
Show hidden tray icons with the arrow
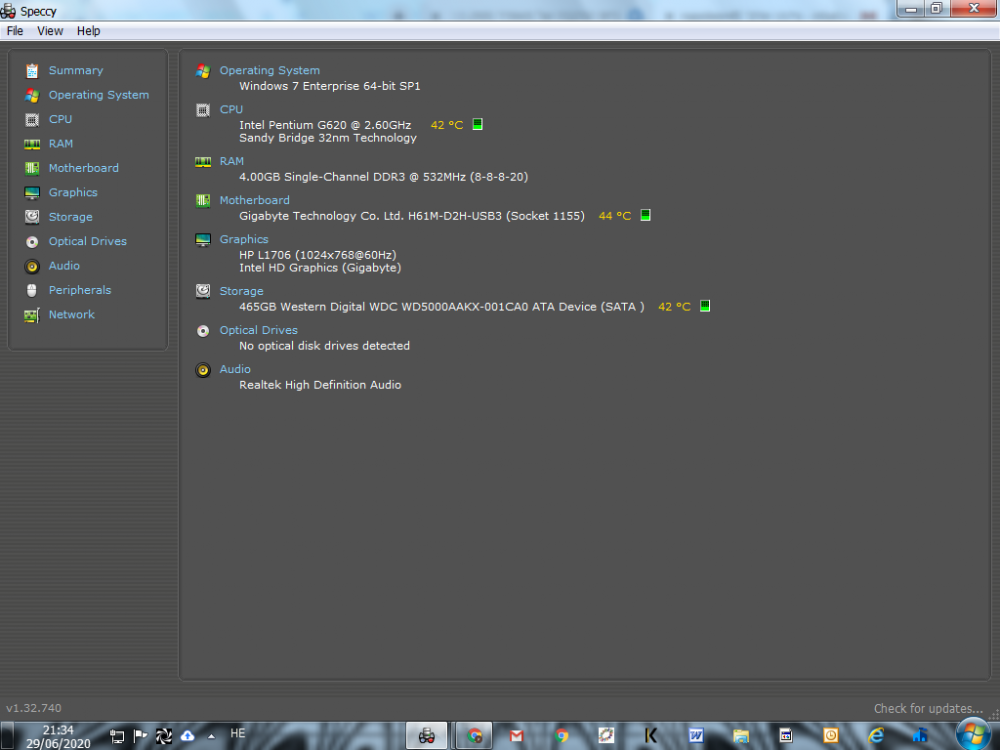[x=211, y=736]
